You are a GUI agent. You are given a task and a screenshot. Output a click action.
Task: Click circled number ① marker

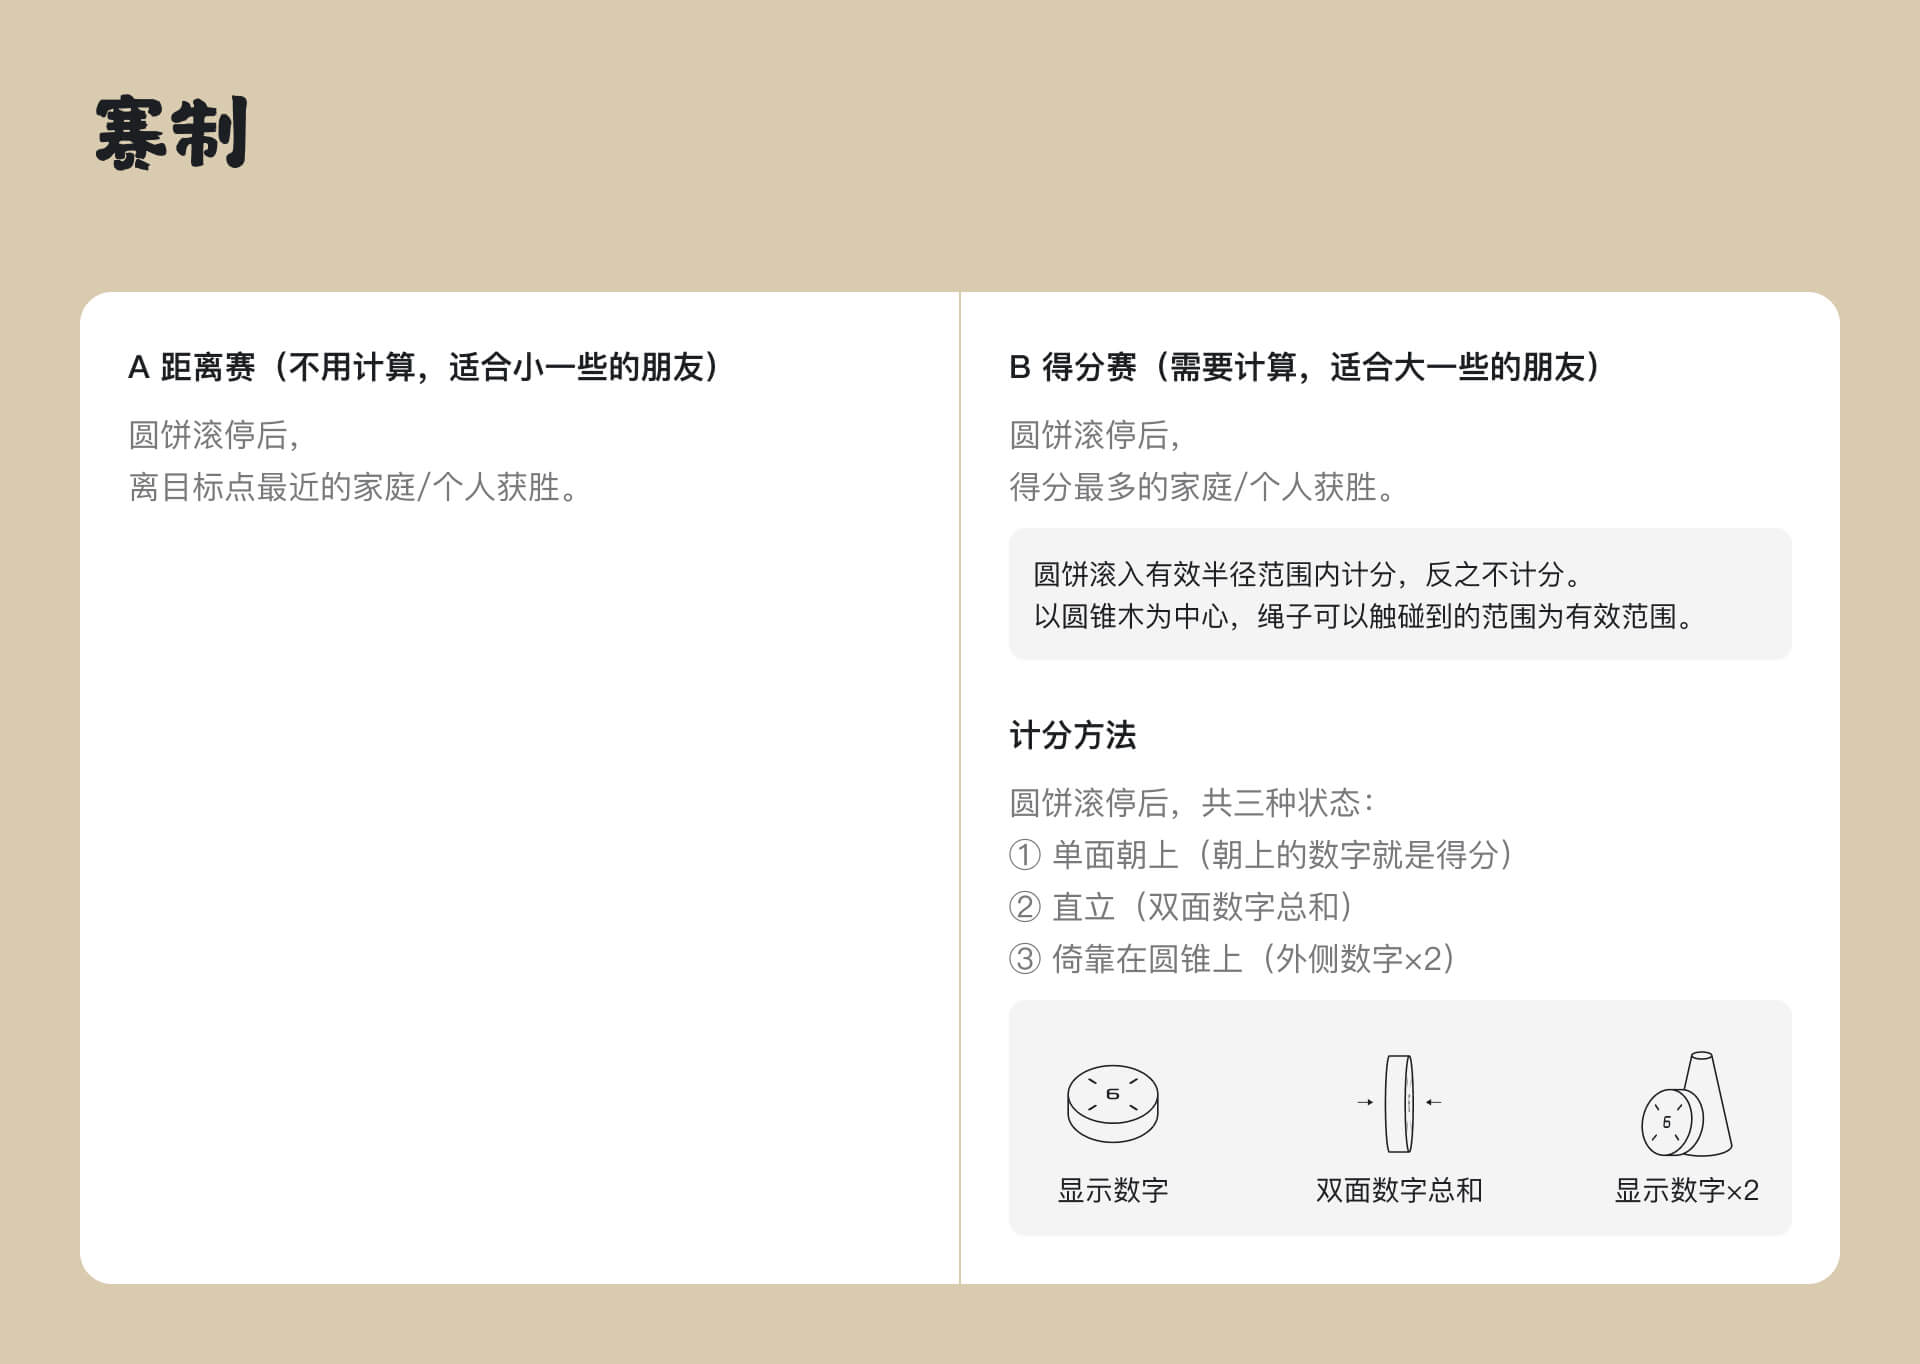tap(1024, 855)
